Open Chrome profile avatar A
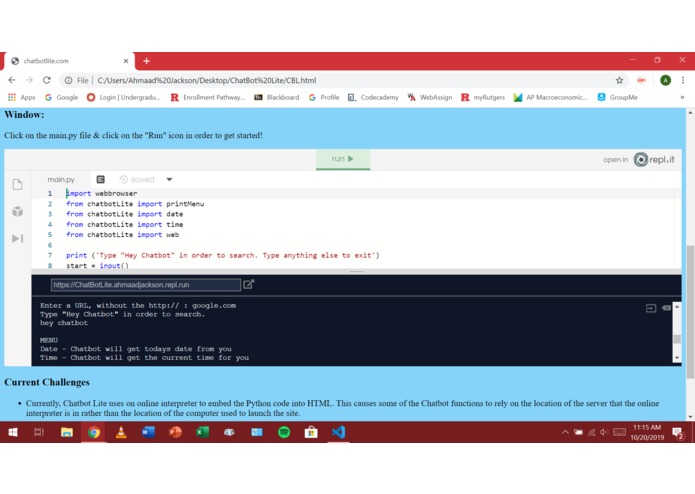The image size is (695, 494). pos(665,80)
